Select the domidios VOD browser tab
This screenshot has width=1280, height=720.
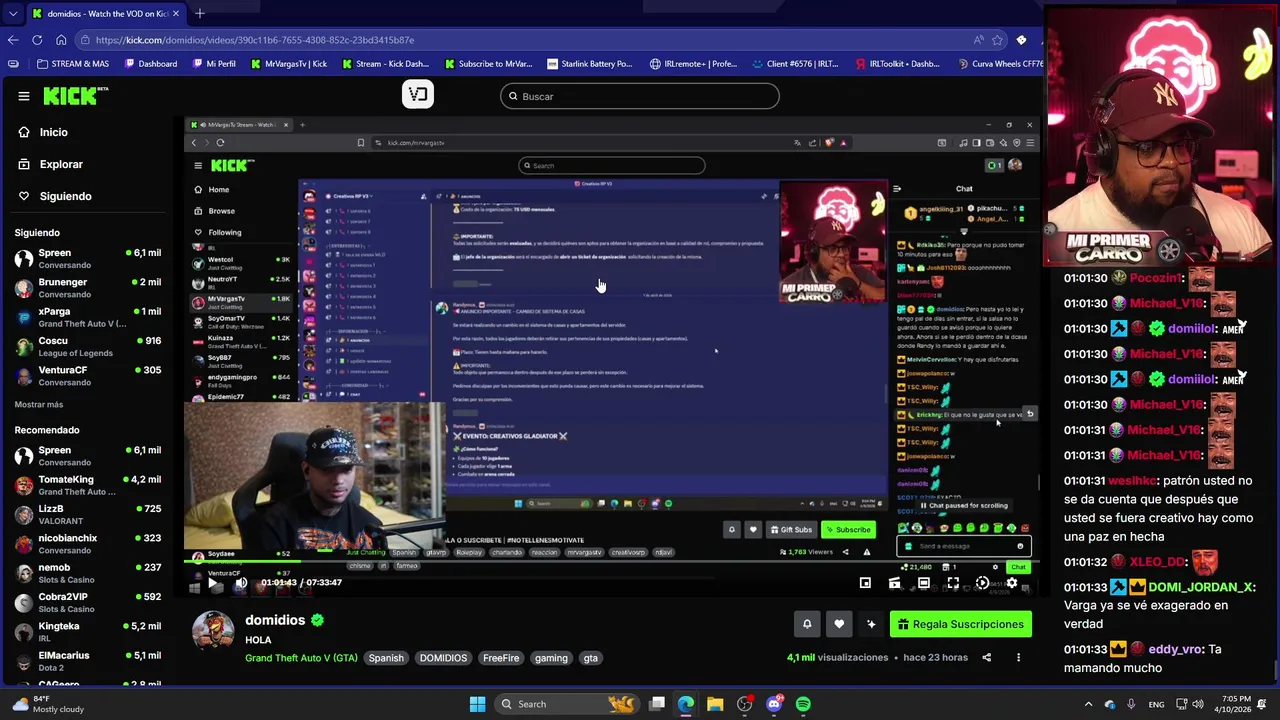105,14
